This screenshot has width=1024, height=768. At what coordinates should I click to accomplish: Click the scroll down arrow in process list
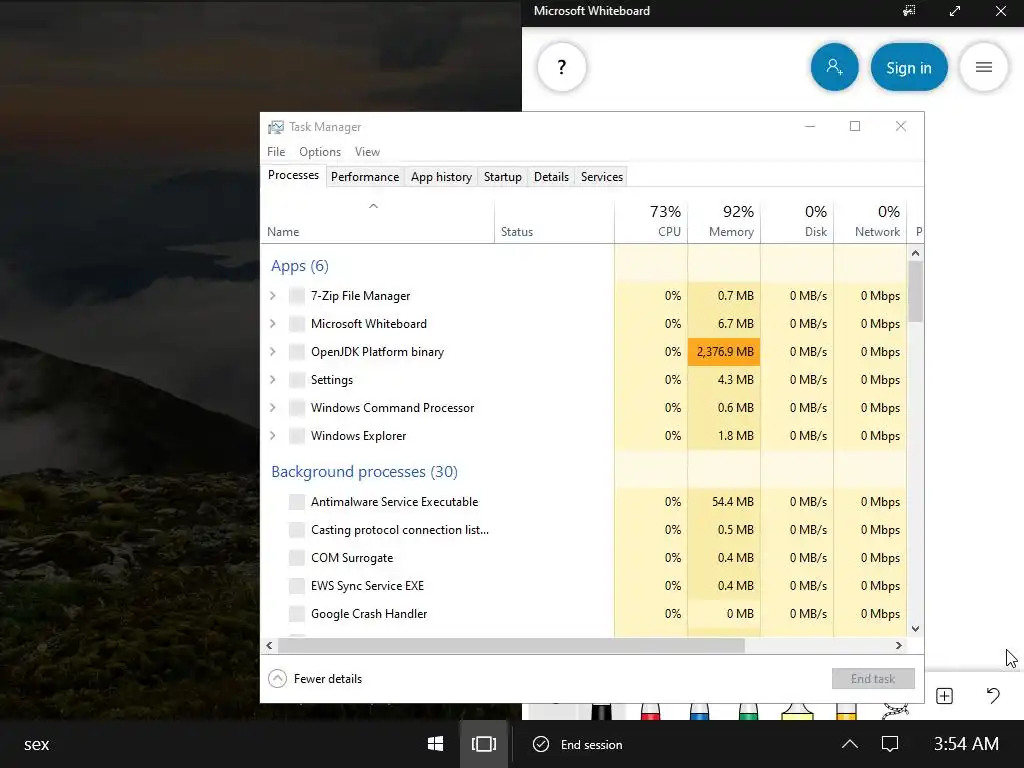click(x=915, y=629)
